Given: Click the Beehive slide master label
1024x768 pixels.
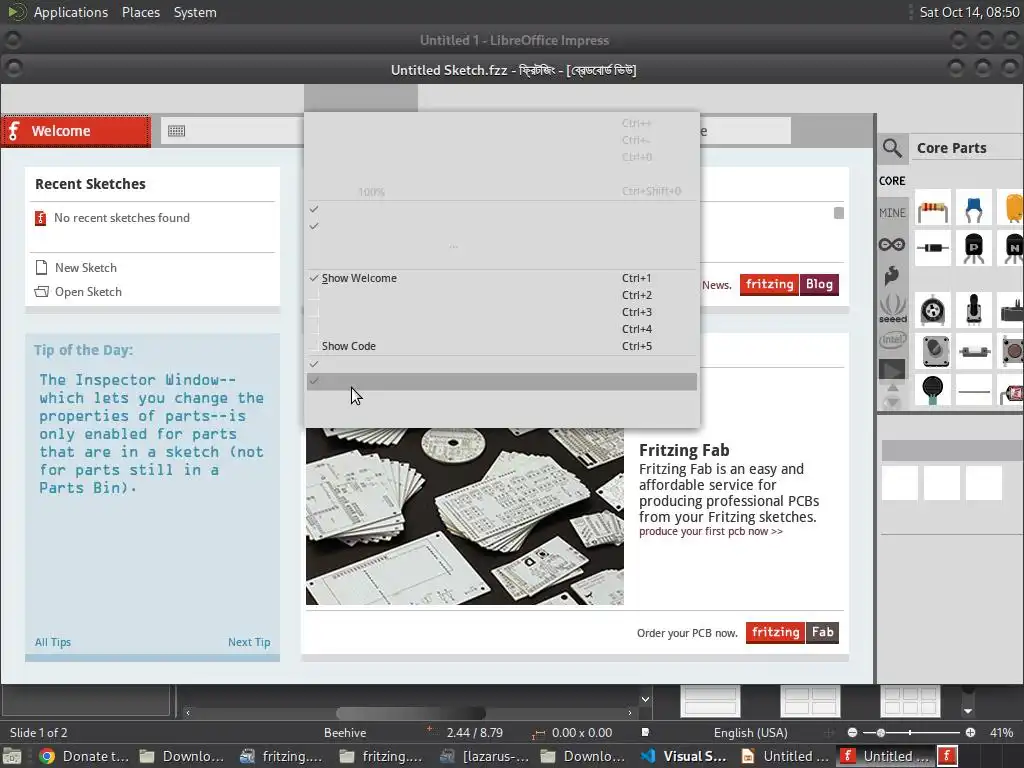Looking at the screenshot, I should (345, 733).
